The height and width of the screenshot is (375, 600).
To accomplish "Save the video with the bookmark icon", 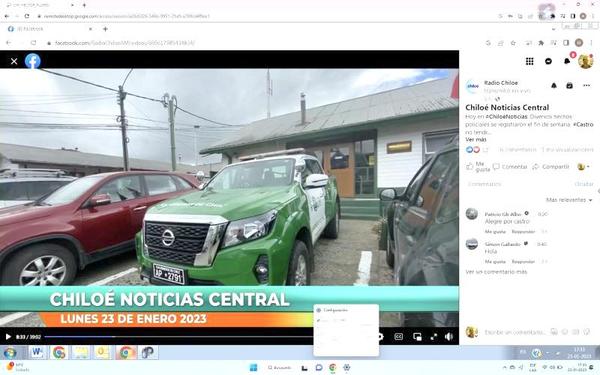I will pos(570,86).
